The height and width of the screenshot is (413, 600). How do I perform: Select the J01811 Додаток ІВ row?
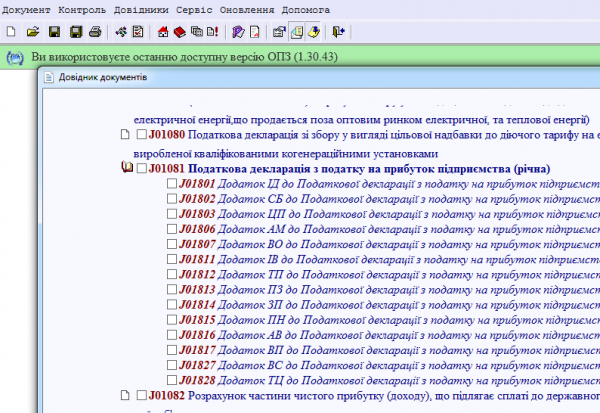click(389, 260)
